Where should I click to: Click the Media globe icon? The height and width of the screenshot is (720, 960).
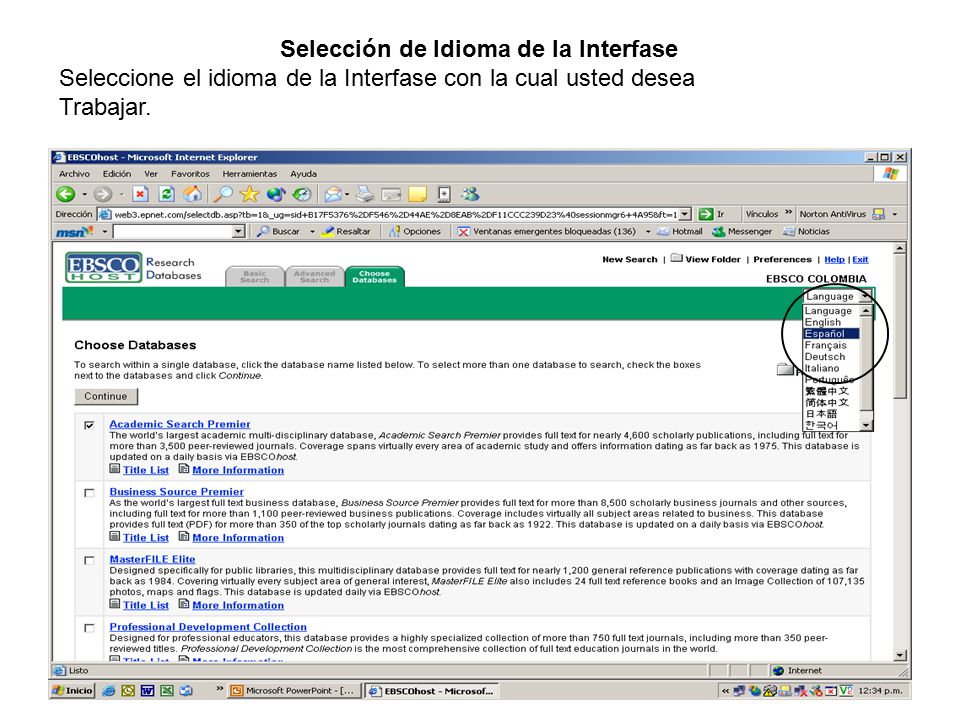(276, 195)
